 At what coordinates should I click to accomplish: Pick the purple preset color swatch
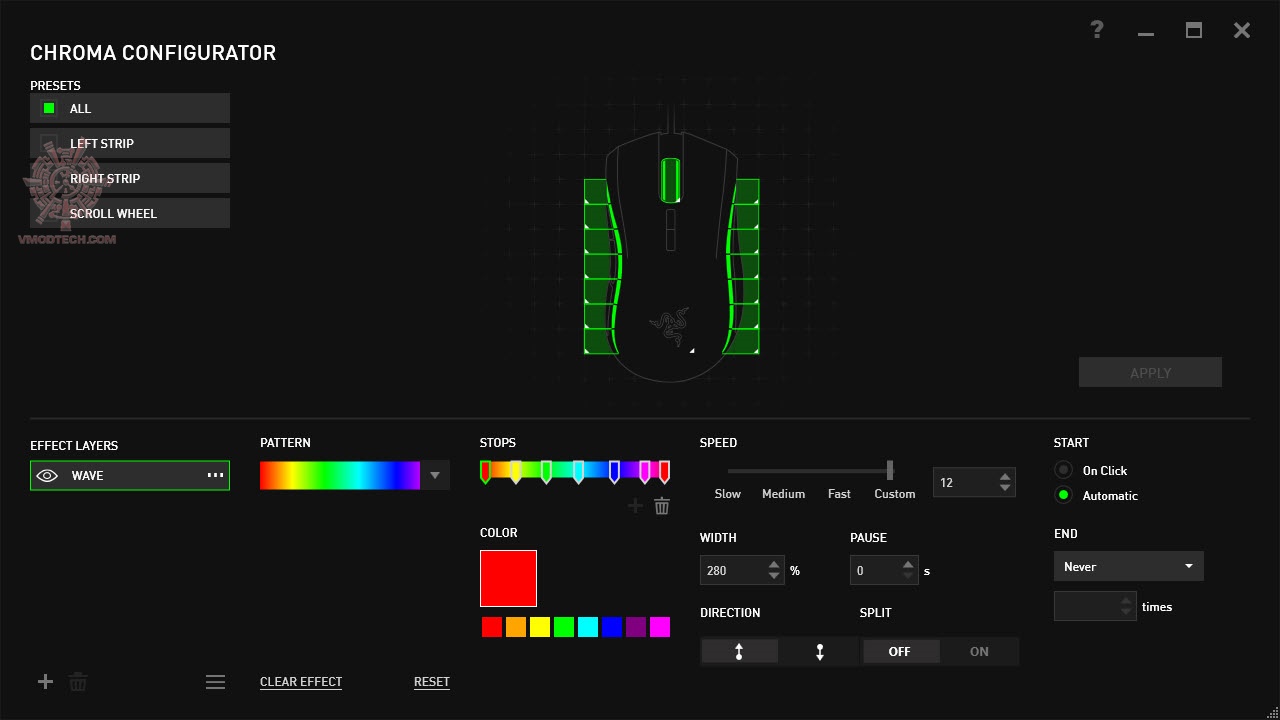[x=636, y=627]
